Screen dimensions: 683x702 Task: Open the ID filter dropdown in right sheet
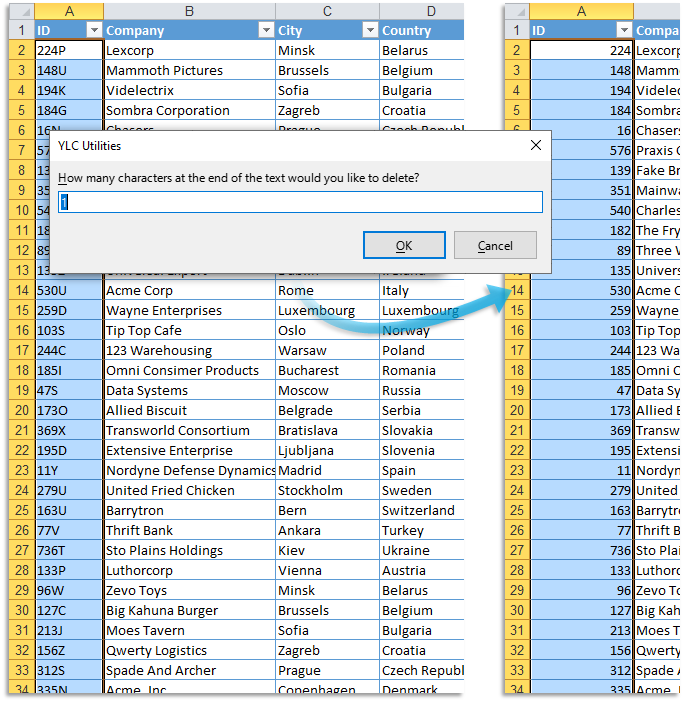click(623, 30)
